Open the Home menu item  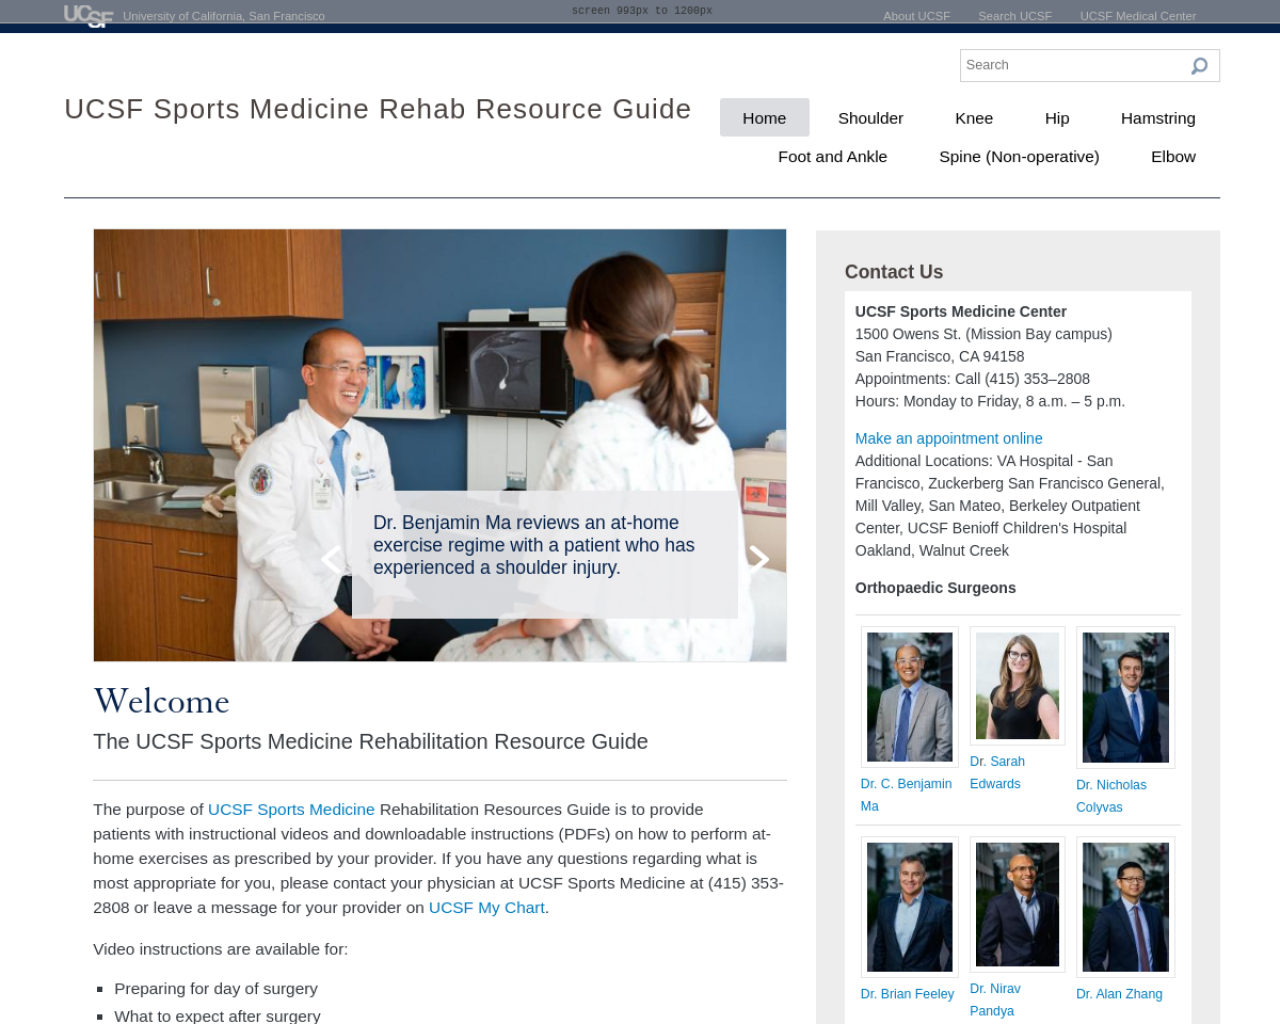pyautogui.click(x=764, y=118)
